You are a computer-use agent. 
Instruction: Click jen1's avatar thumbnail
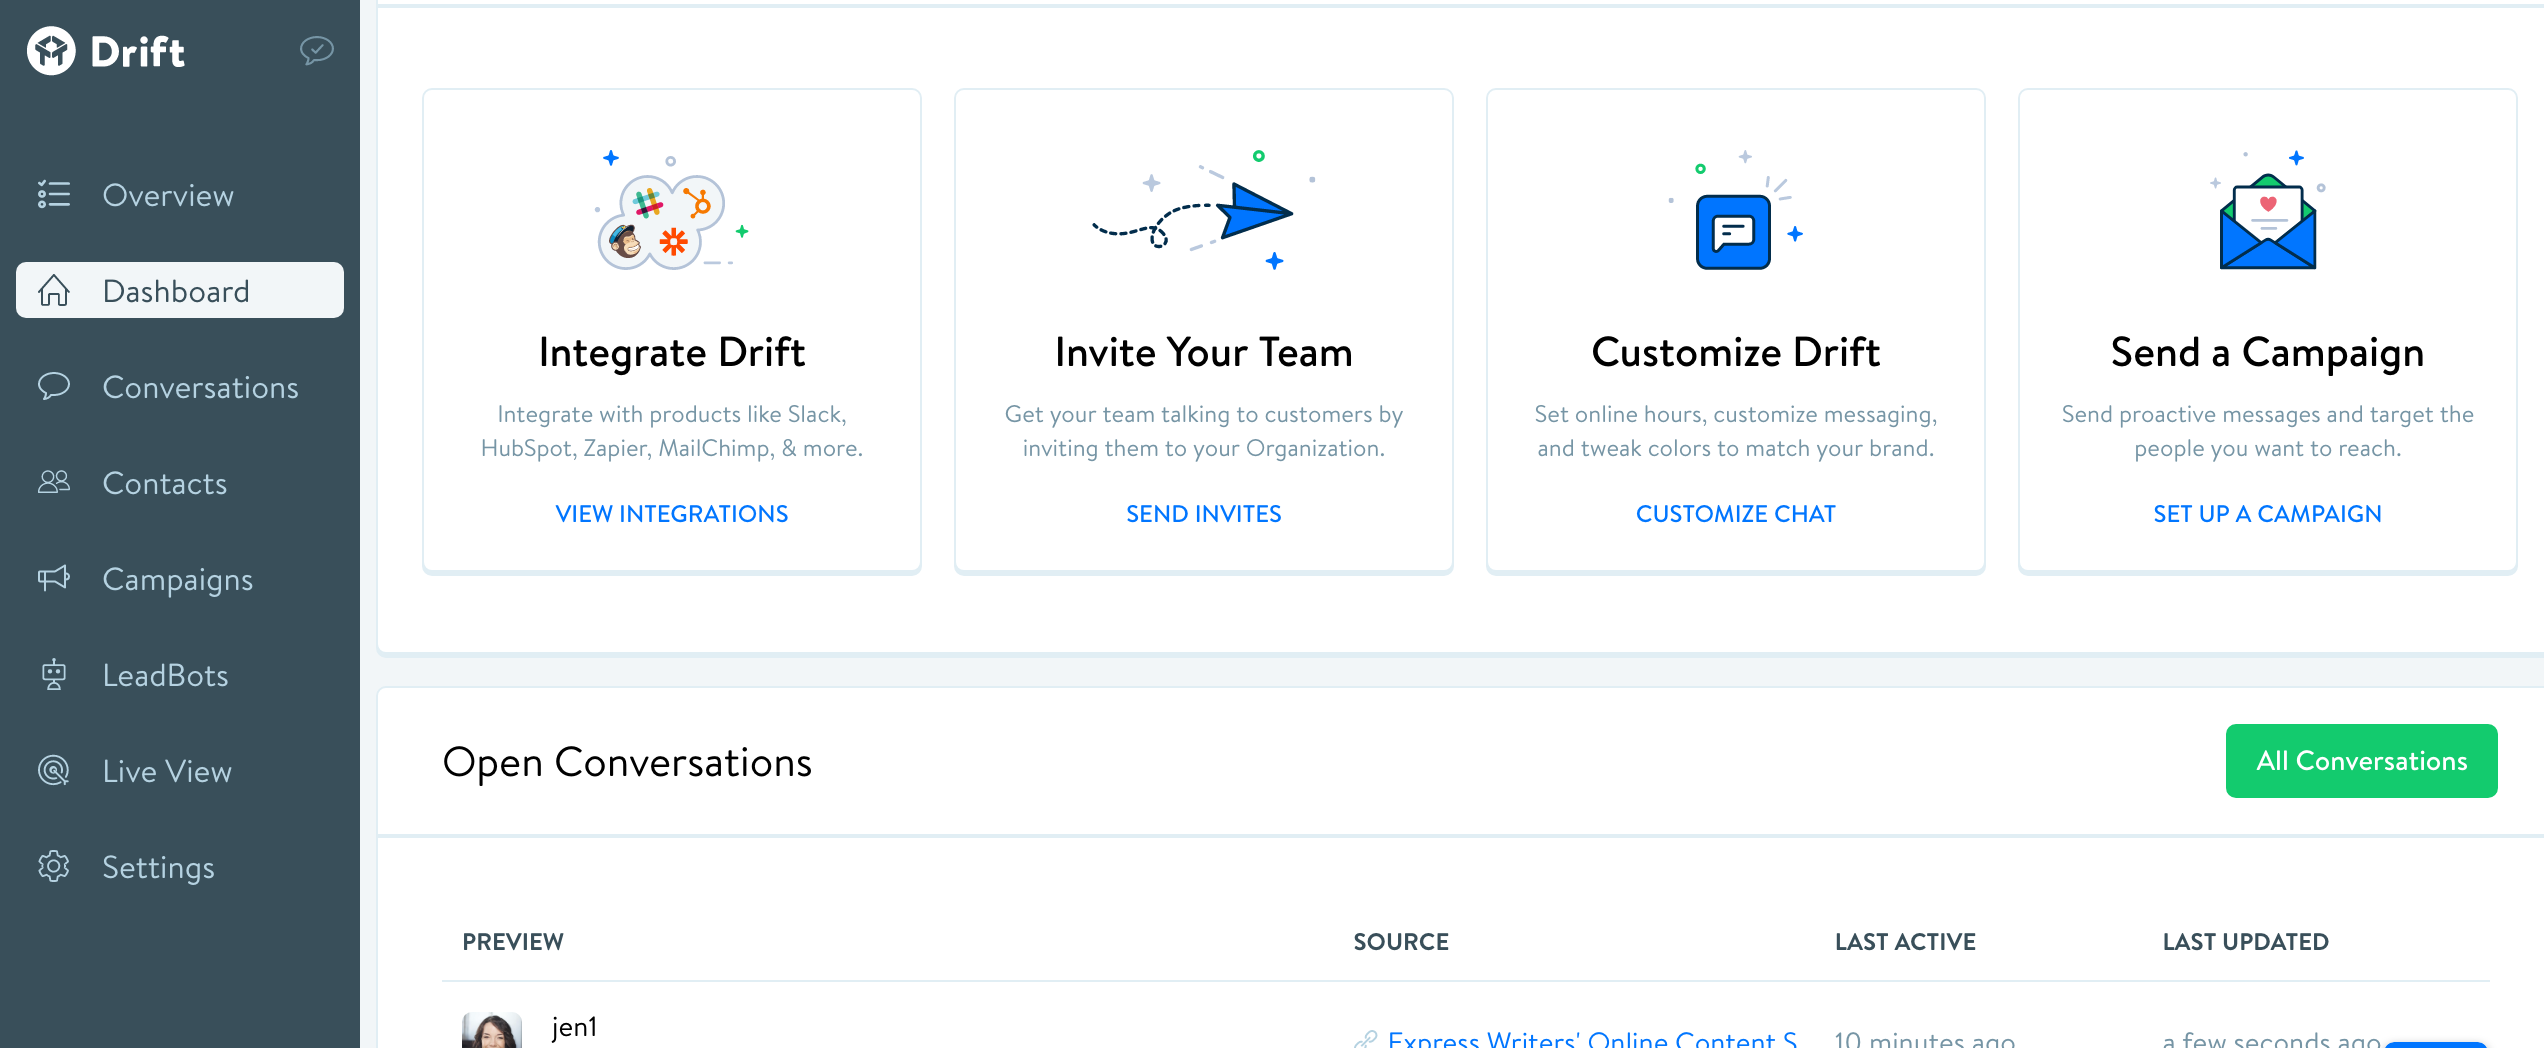point(492,1031)
